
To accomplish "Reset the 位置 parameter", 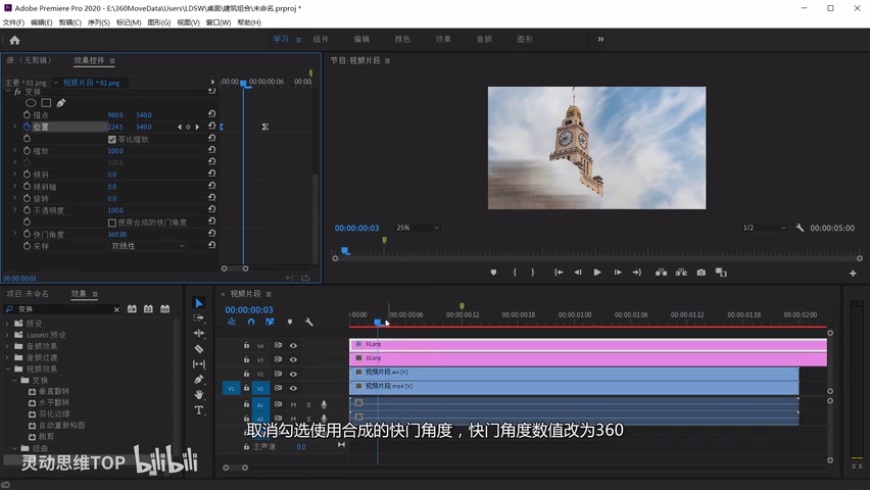I will point(212,126).
